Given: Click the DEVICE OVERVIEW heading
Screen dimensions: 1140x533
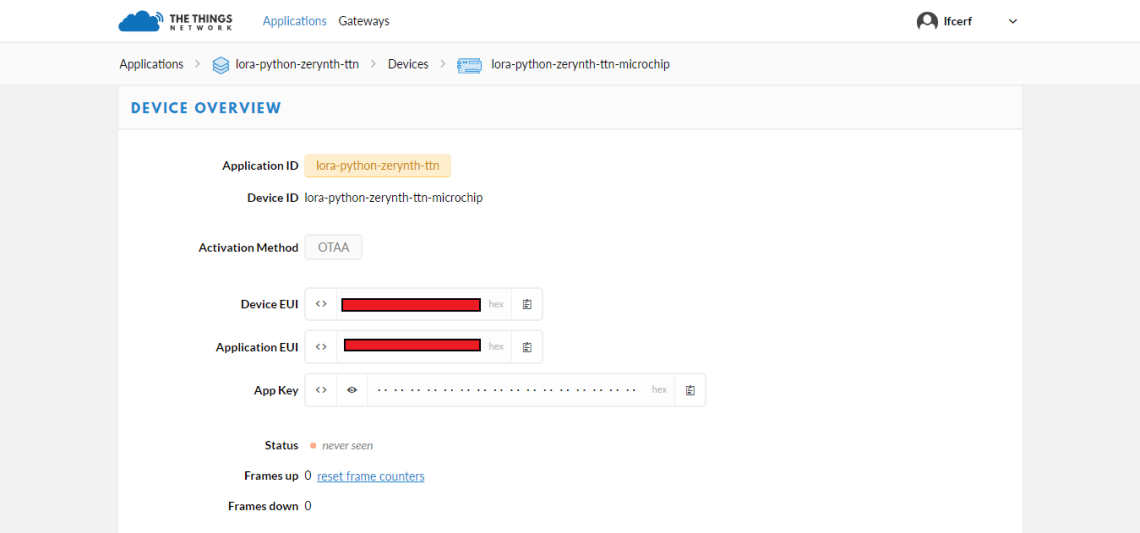Looking at the screenshot, I should 206,108.
